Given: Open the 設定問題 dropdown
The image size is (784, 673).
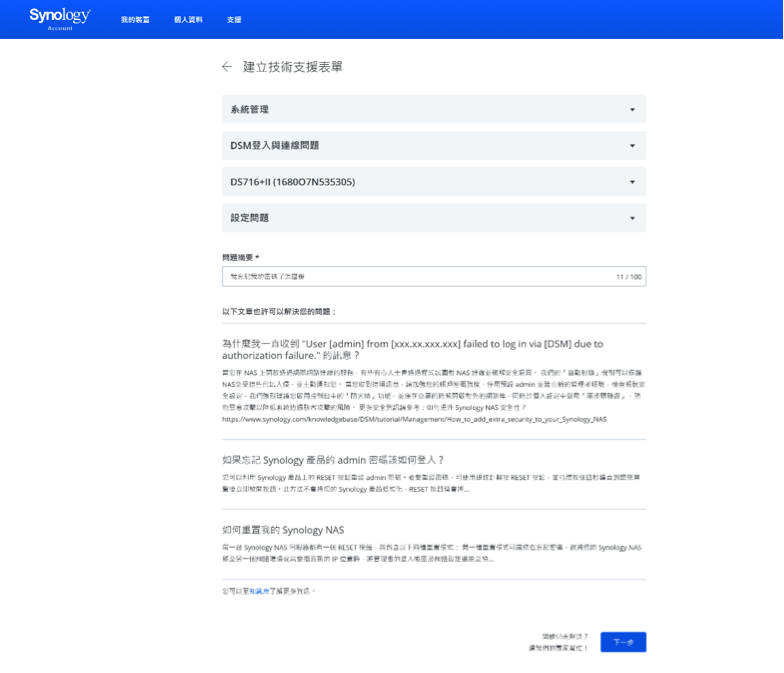Looking at the screenshot, I should (434, 218).
